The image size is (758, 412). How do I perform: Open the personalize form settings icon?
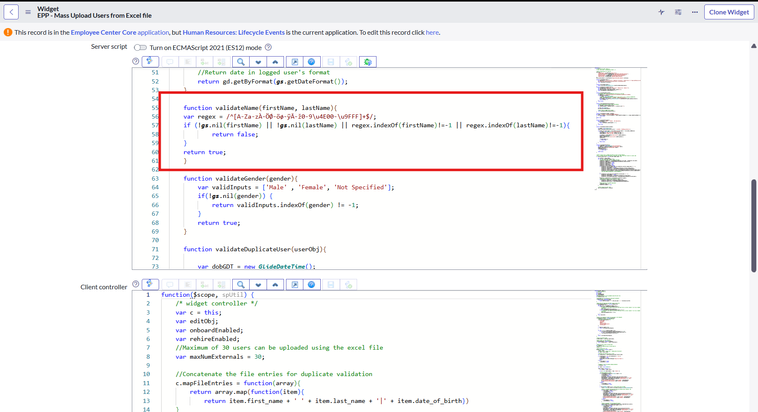pyautogui.click(x=678, y=12)
